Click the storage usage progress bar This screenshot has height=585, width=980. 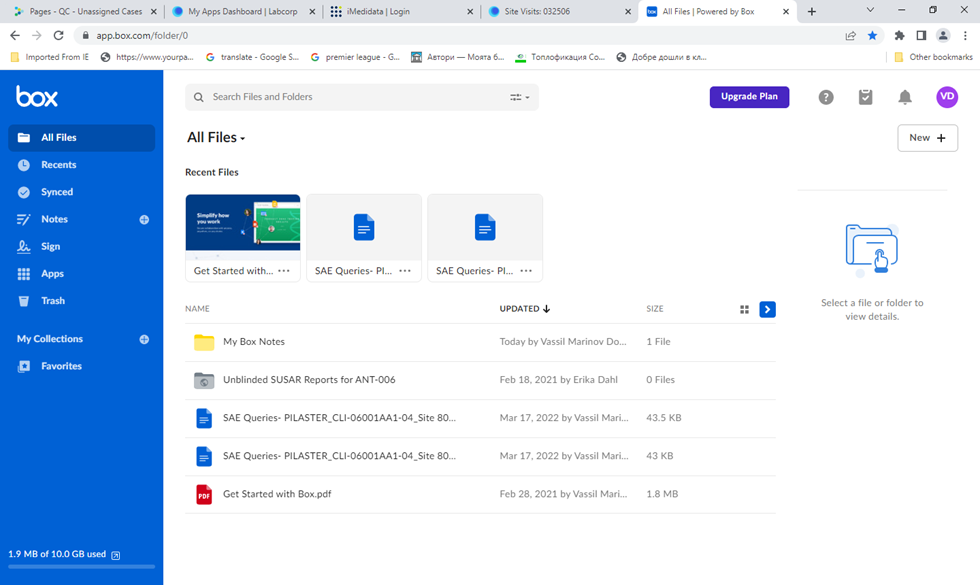click(x=81, y=567)
